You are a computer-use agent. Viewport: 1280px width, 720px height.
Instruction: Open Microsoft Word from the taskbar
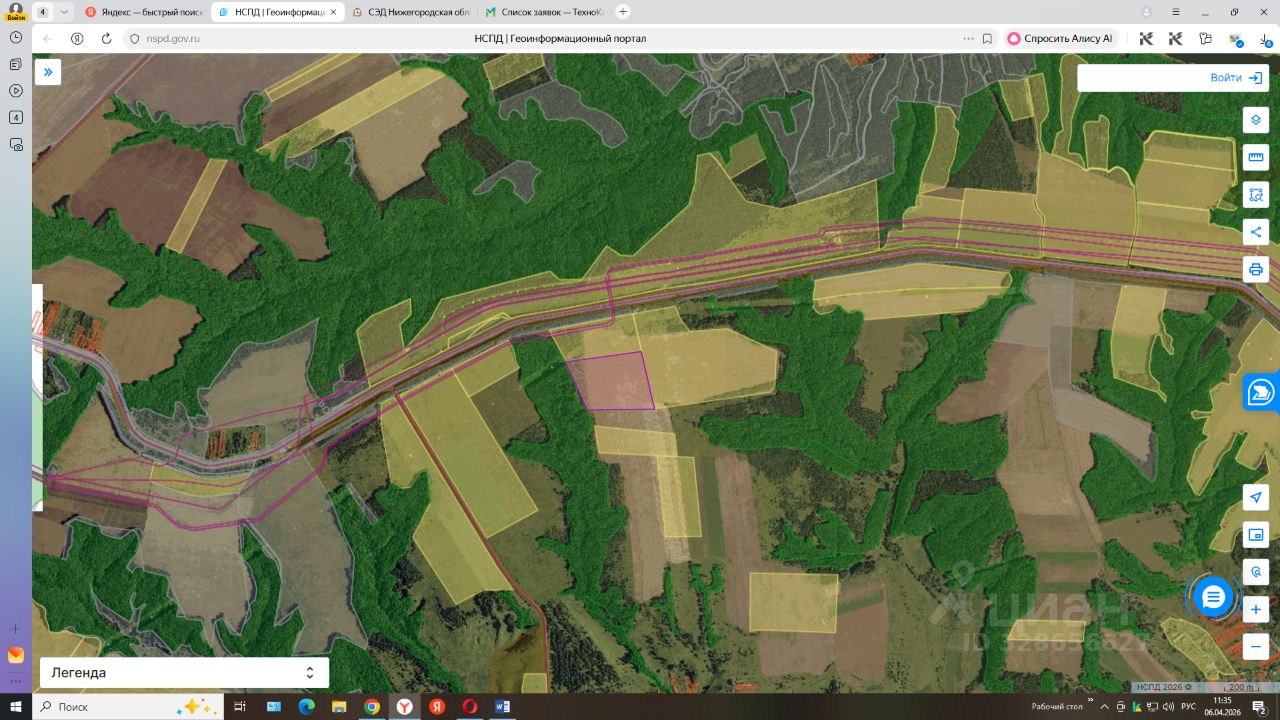click(x=502, y=707)
